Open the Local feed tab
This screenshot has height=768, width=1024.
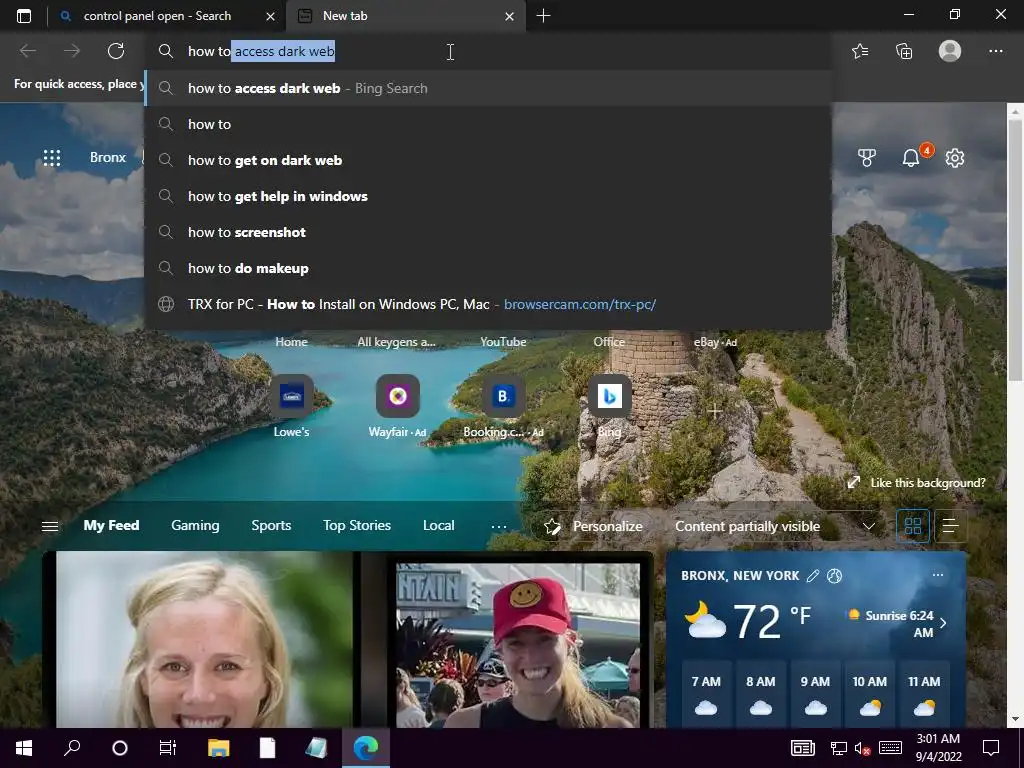tap(438, 526)
